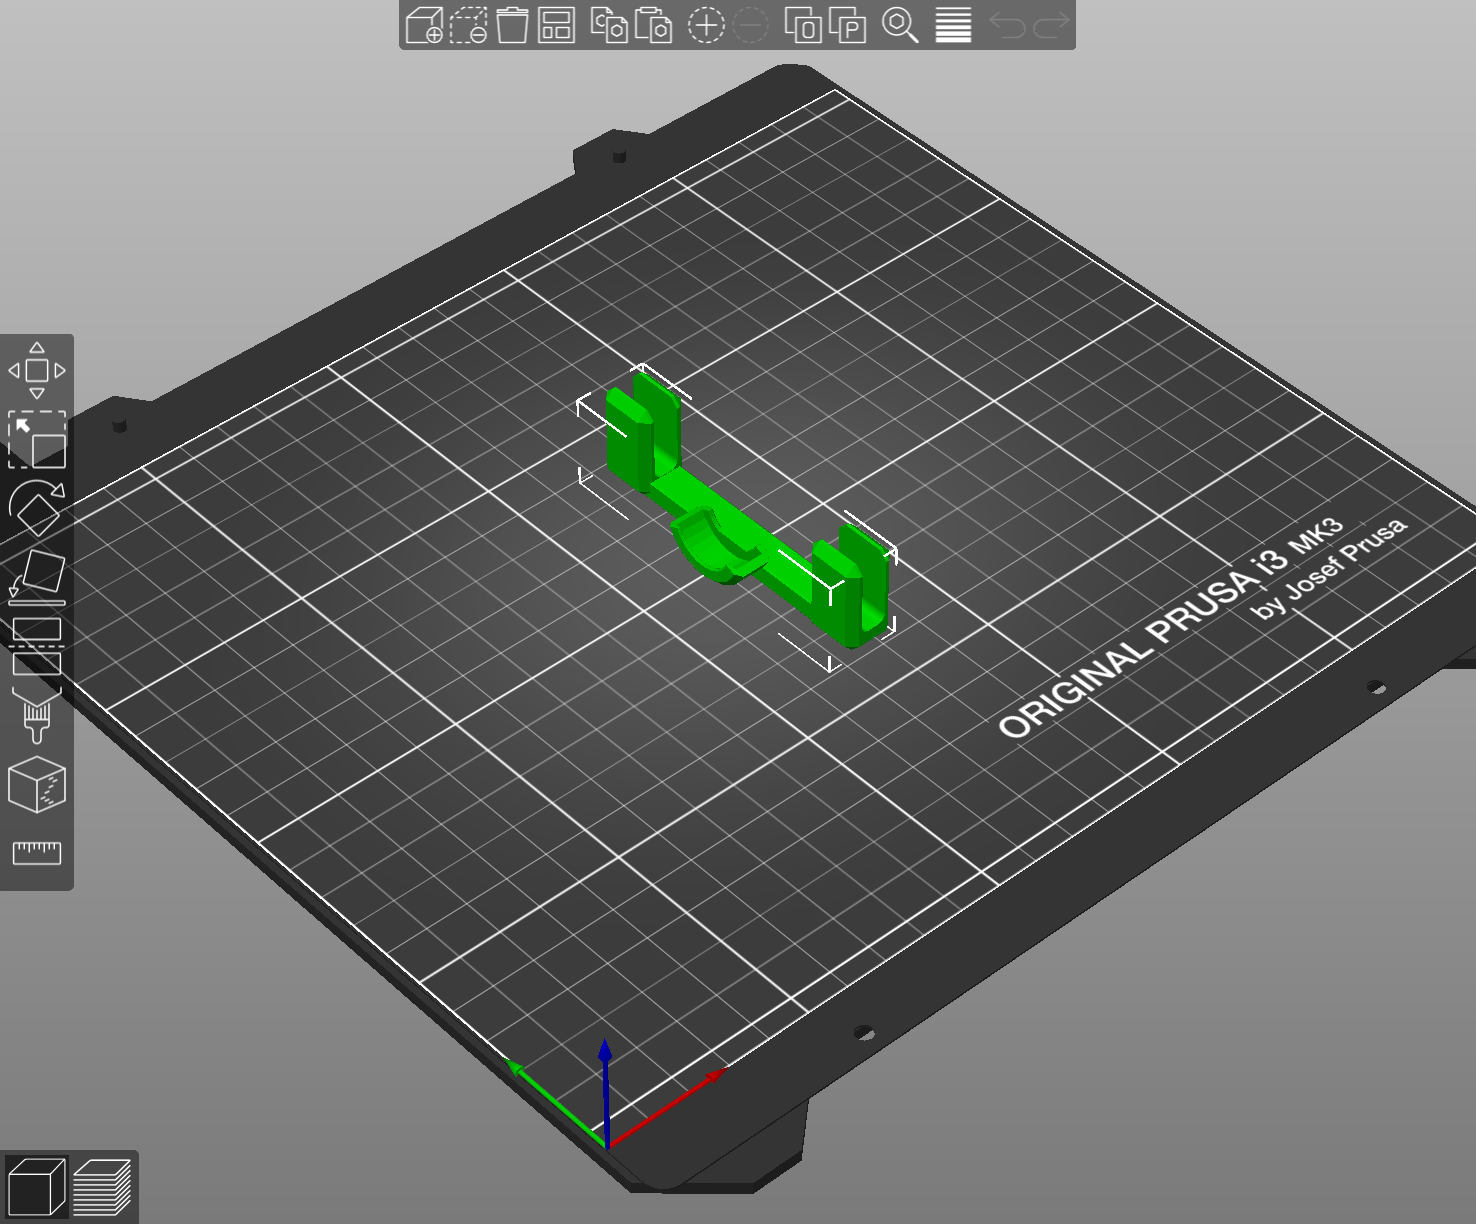The image size is (1476, 1224).
Task: Click the Delete selected object icon
Action: 468,25
